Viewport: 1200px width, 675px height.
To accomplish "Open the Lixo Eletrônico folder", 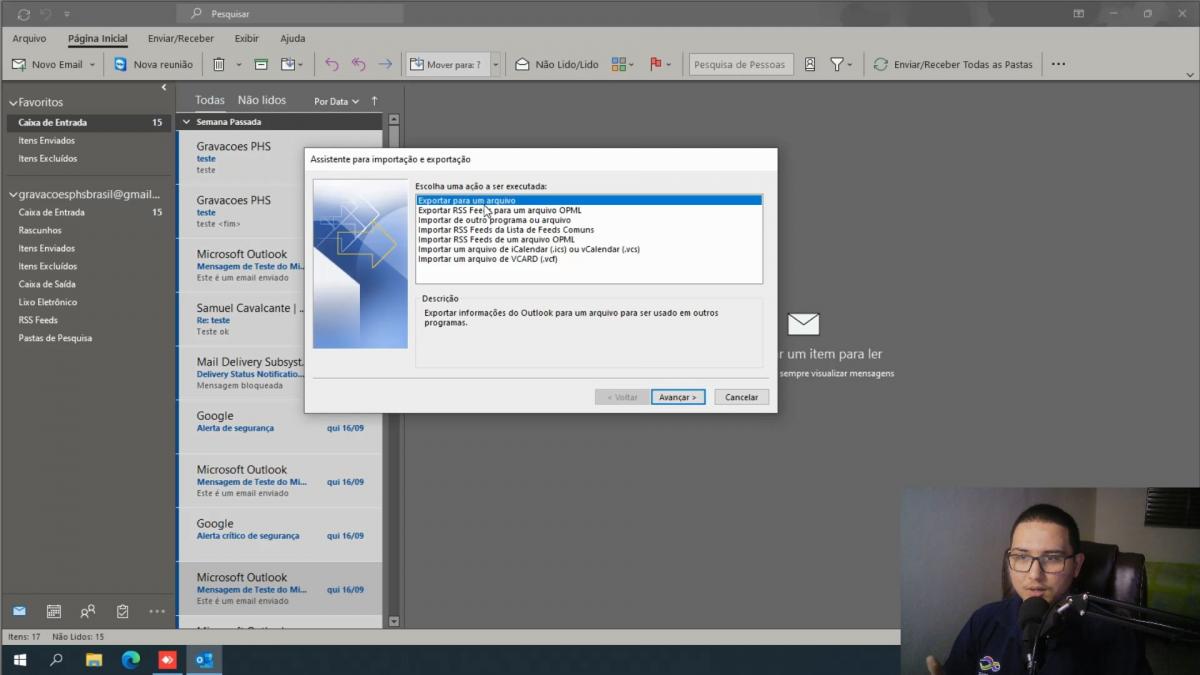I will [x=47, y=302].
